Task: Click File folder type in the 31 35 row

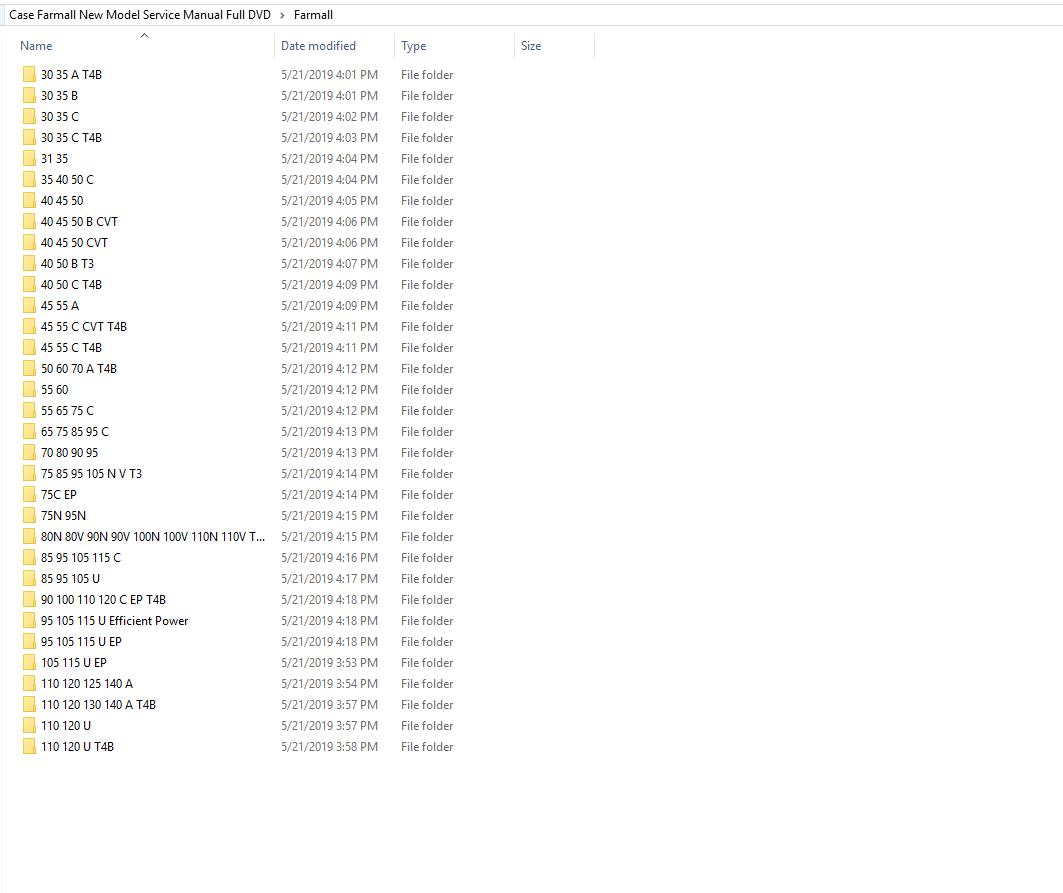Action: click(x=427, y=159)
